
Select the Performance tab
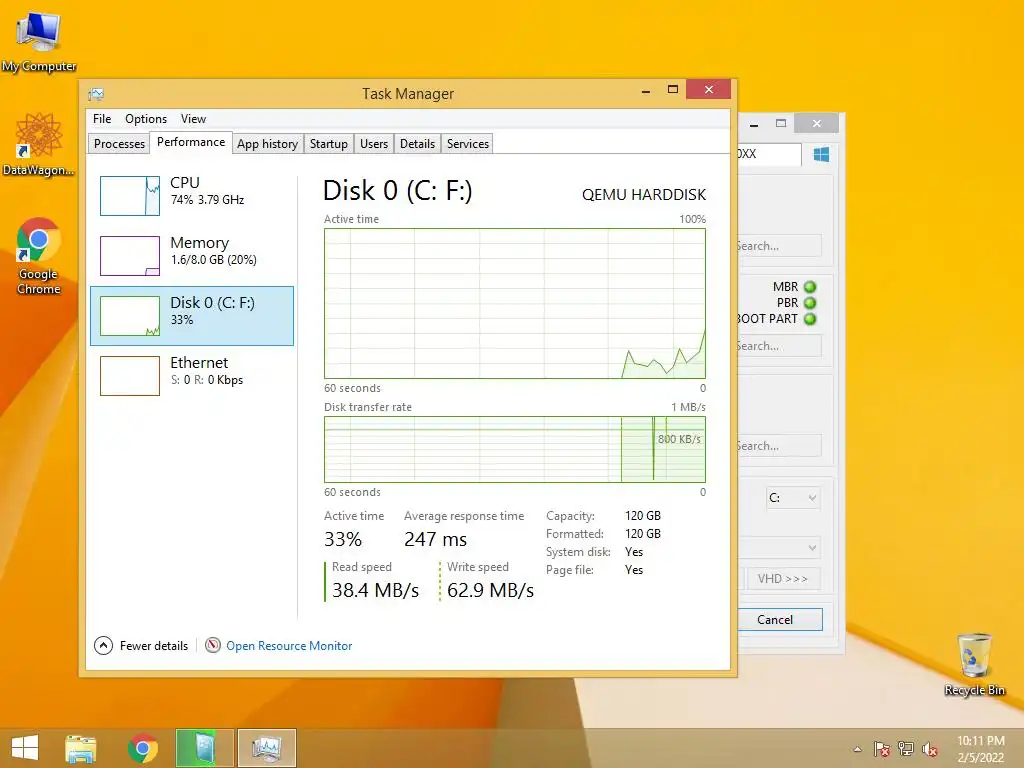coord(191,142)
